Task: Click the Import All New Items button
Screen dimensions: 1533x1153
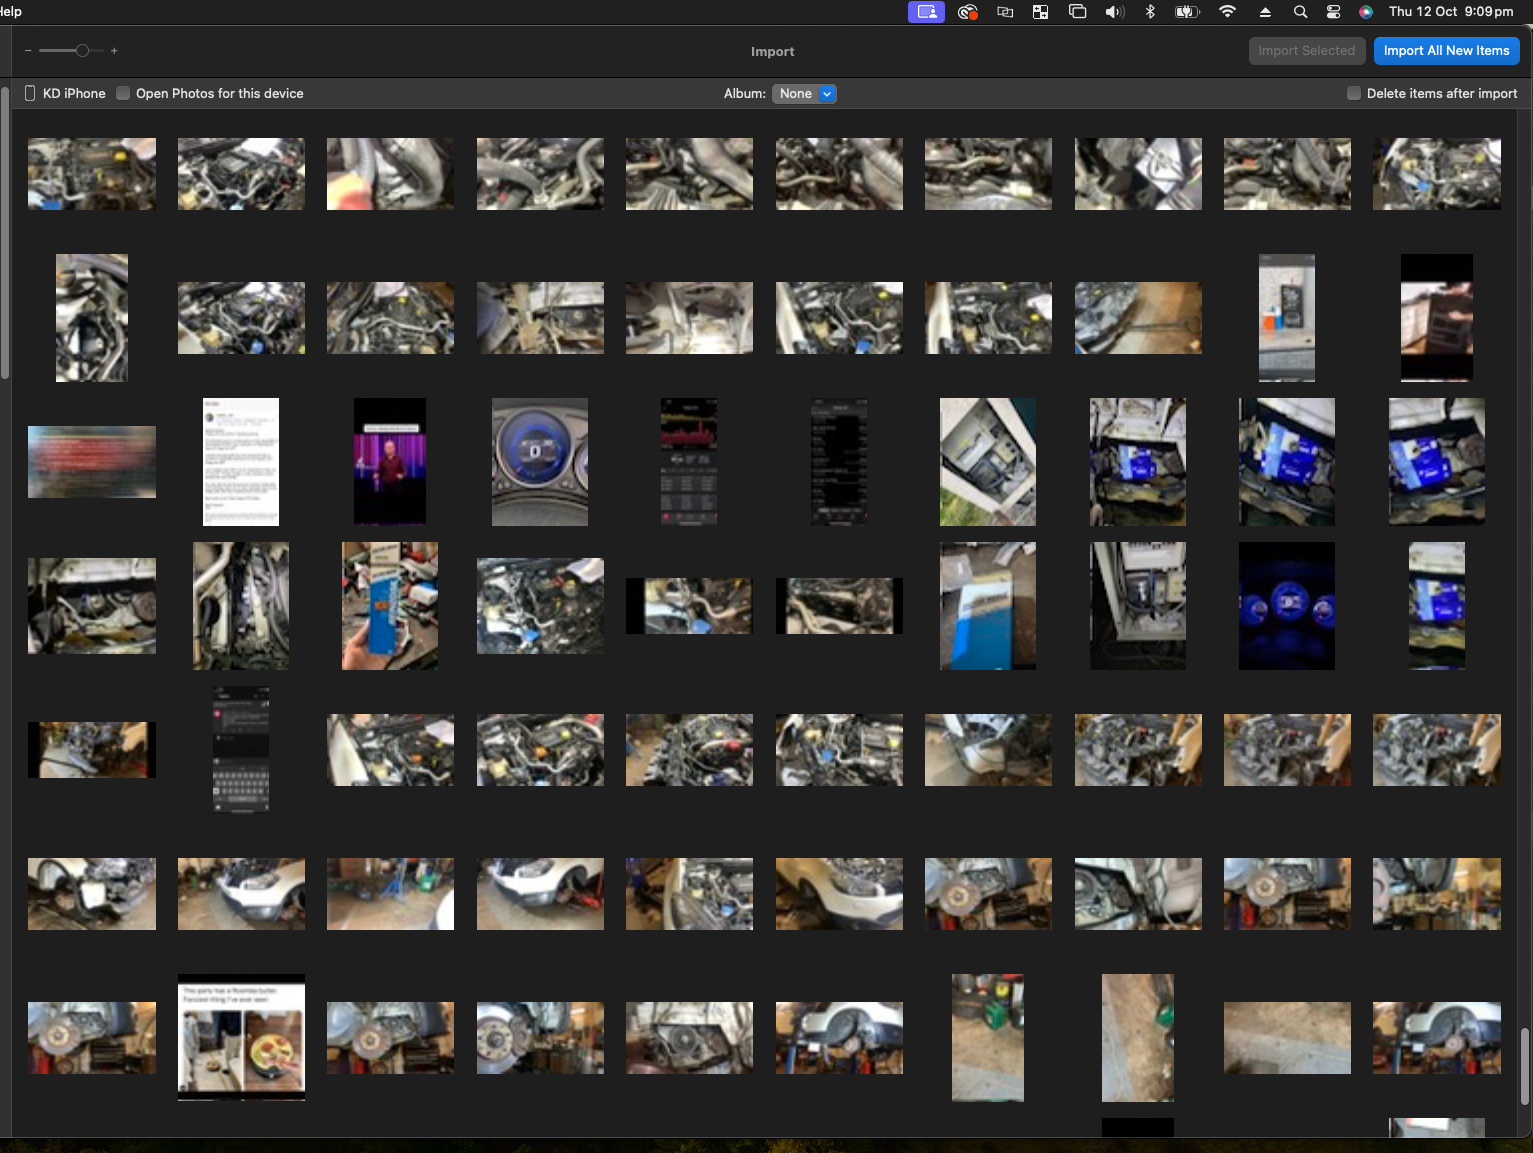Action: (1446, 51)
